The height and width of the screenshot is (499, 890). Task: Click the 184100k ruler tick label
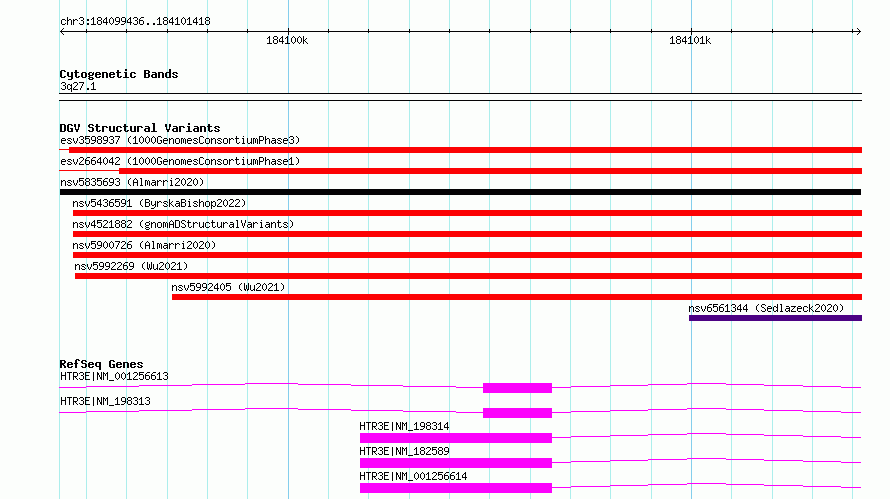tap(287, 40)
